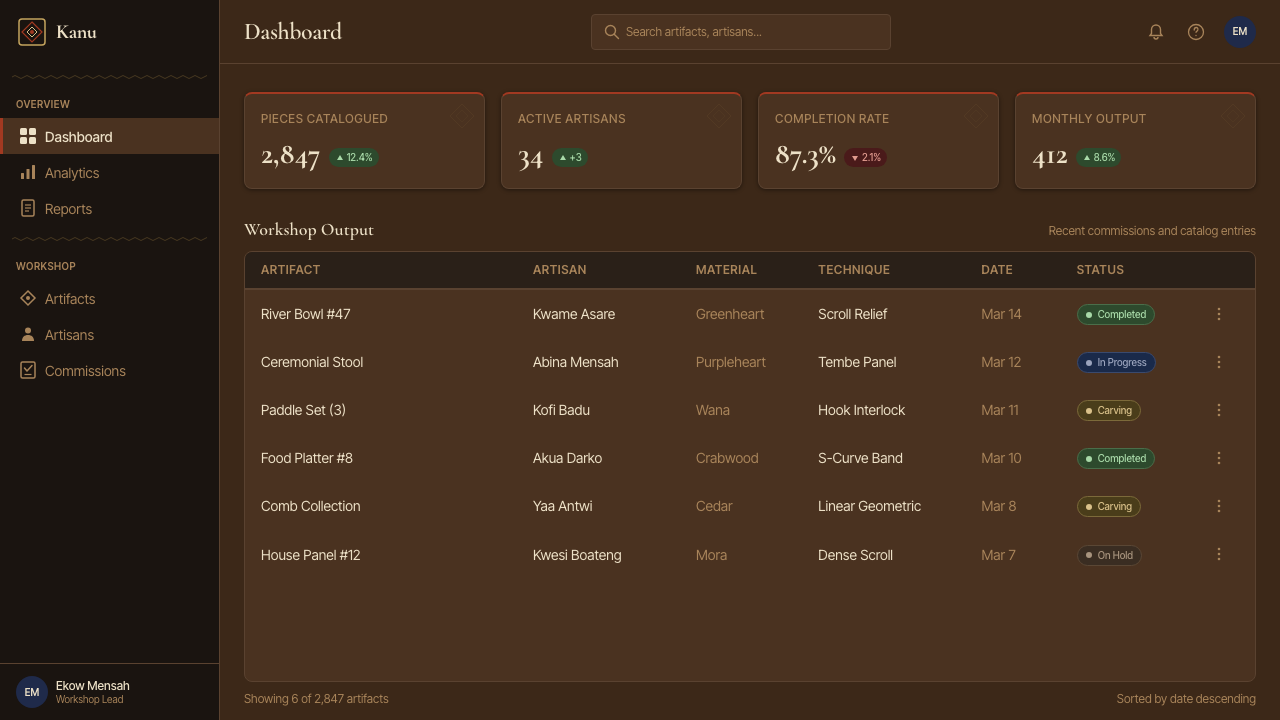The height and width of the screenshot is (720, 1280).
Task: Click the Artisans person icon
Action: [x=28, y=334]
